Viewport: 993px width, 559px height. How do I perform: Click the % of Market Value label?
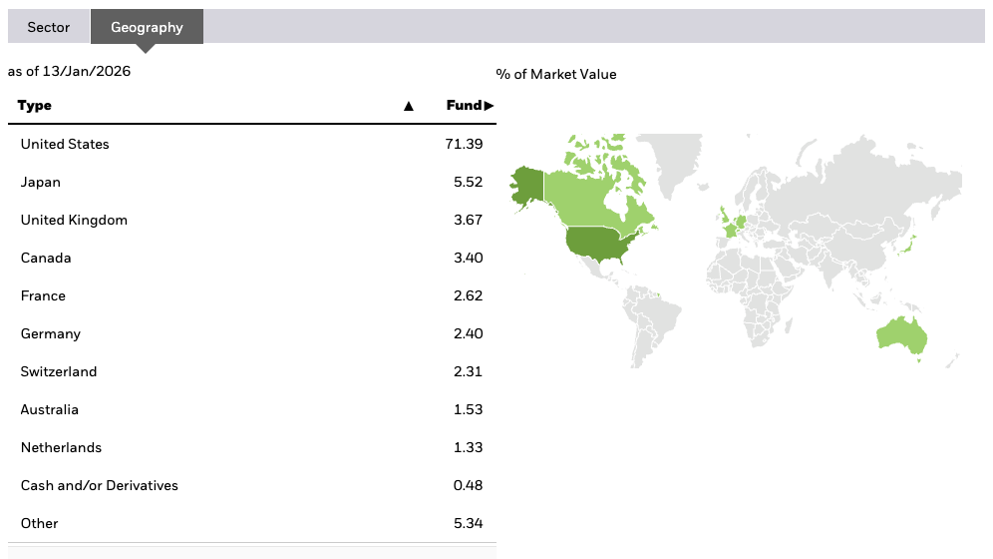(556, 74)
